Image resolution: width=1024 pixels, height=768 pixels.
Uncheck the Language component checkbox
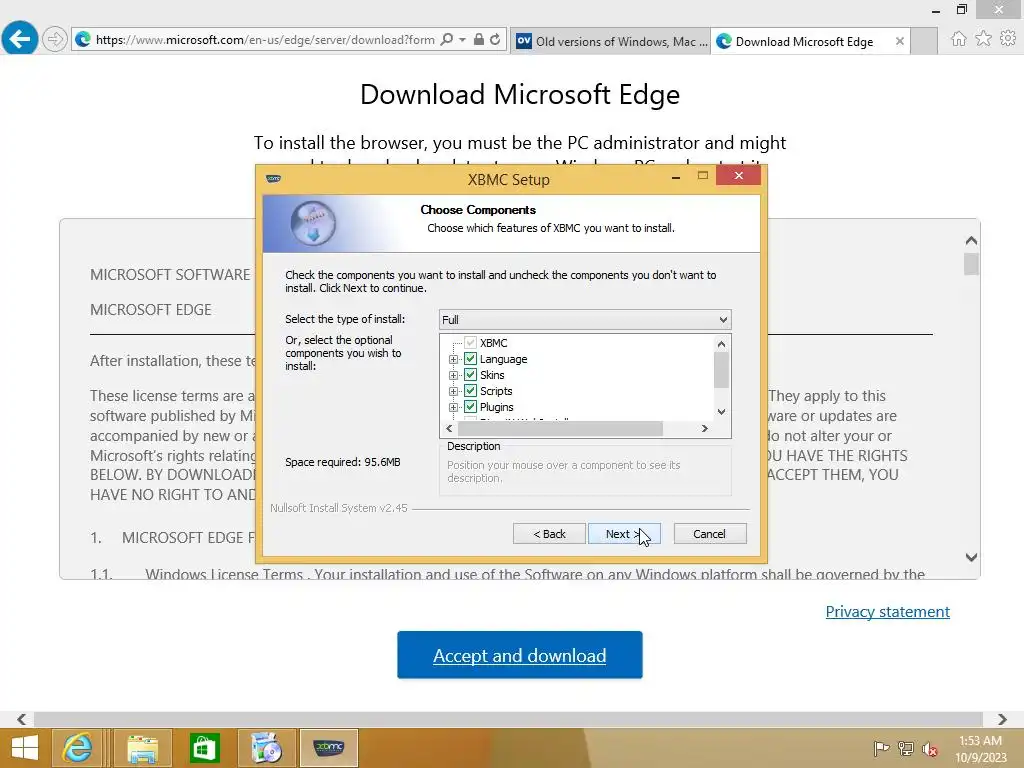coord(470,359)
